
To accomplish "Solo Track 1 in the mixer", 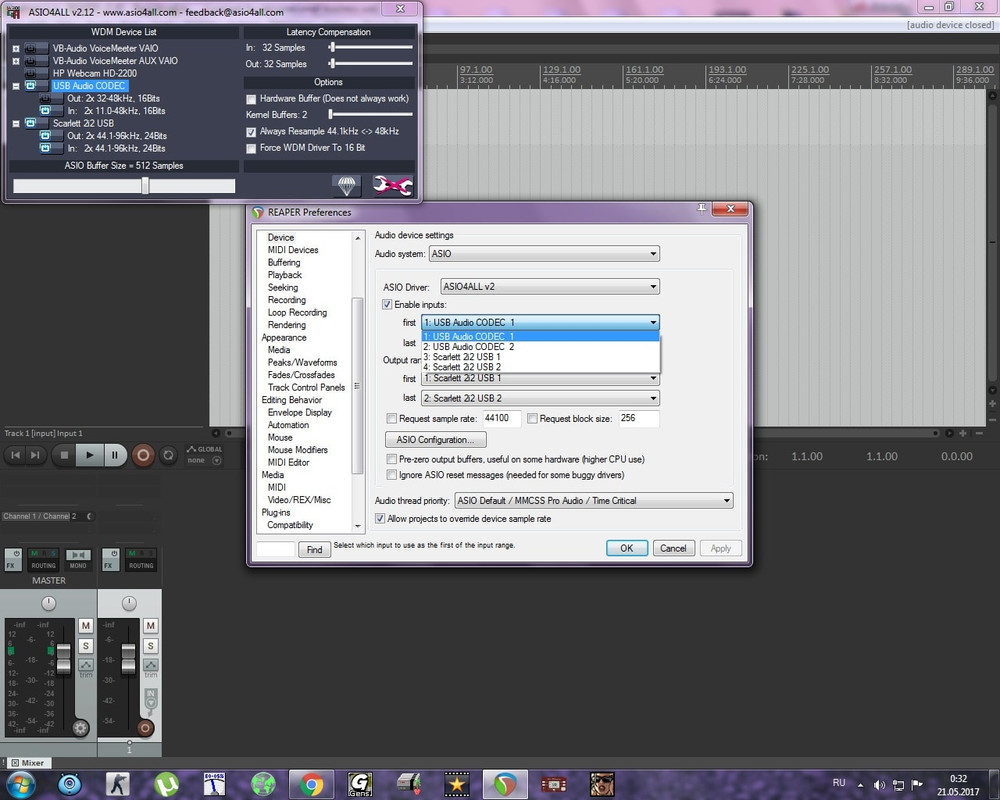I will (151, 646).
